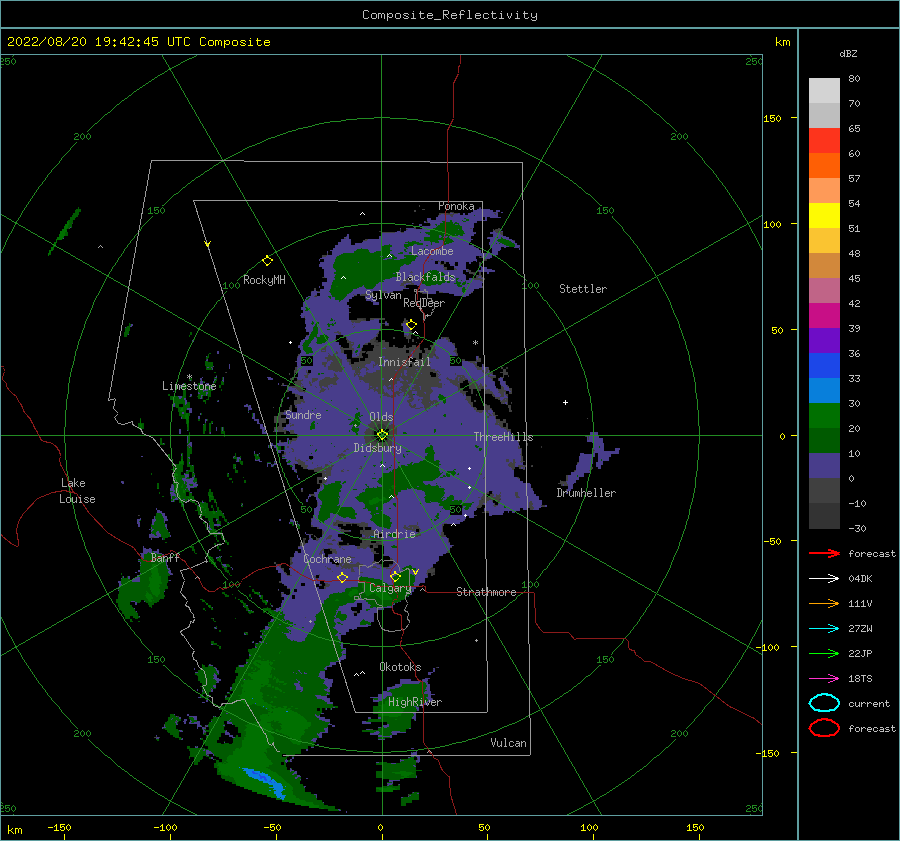Click the Banff label

pyautogui.click(x=165, y=557)
